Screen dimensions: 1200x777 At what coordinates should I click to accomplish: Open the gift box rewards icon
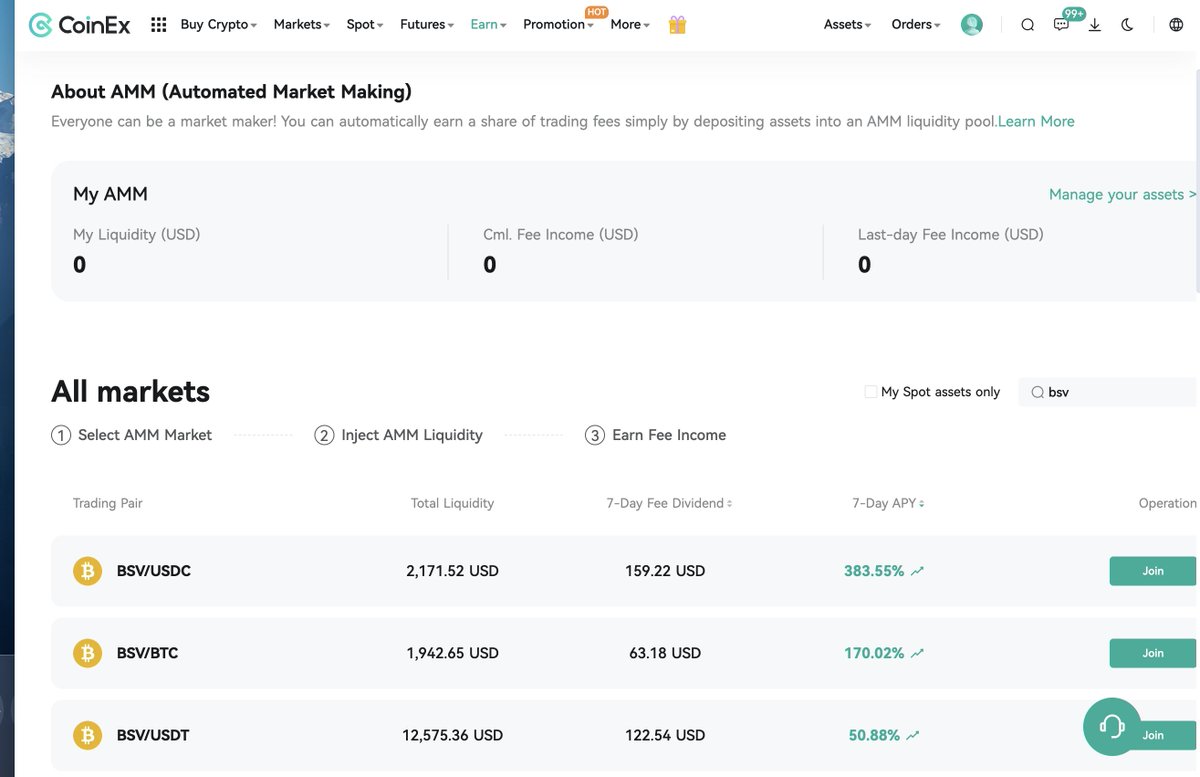click(x=677, y=25)
